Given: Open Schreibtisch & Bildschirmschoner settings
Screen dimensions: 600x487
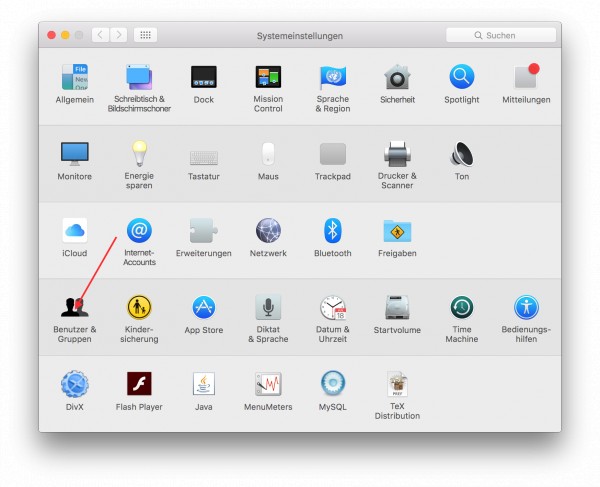Looking at the screenshot, I should tap(139, 77).
